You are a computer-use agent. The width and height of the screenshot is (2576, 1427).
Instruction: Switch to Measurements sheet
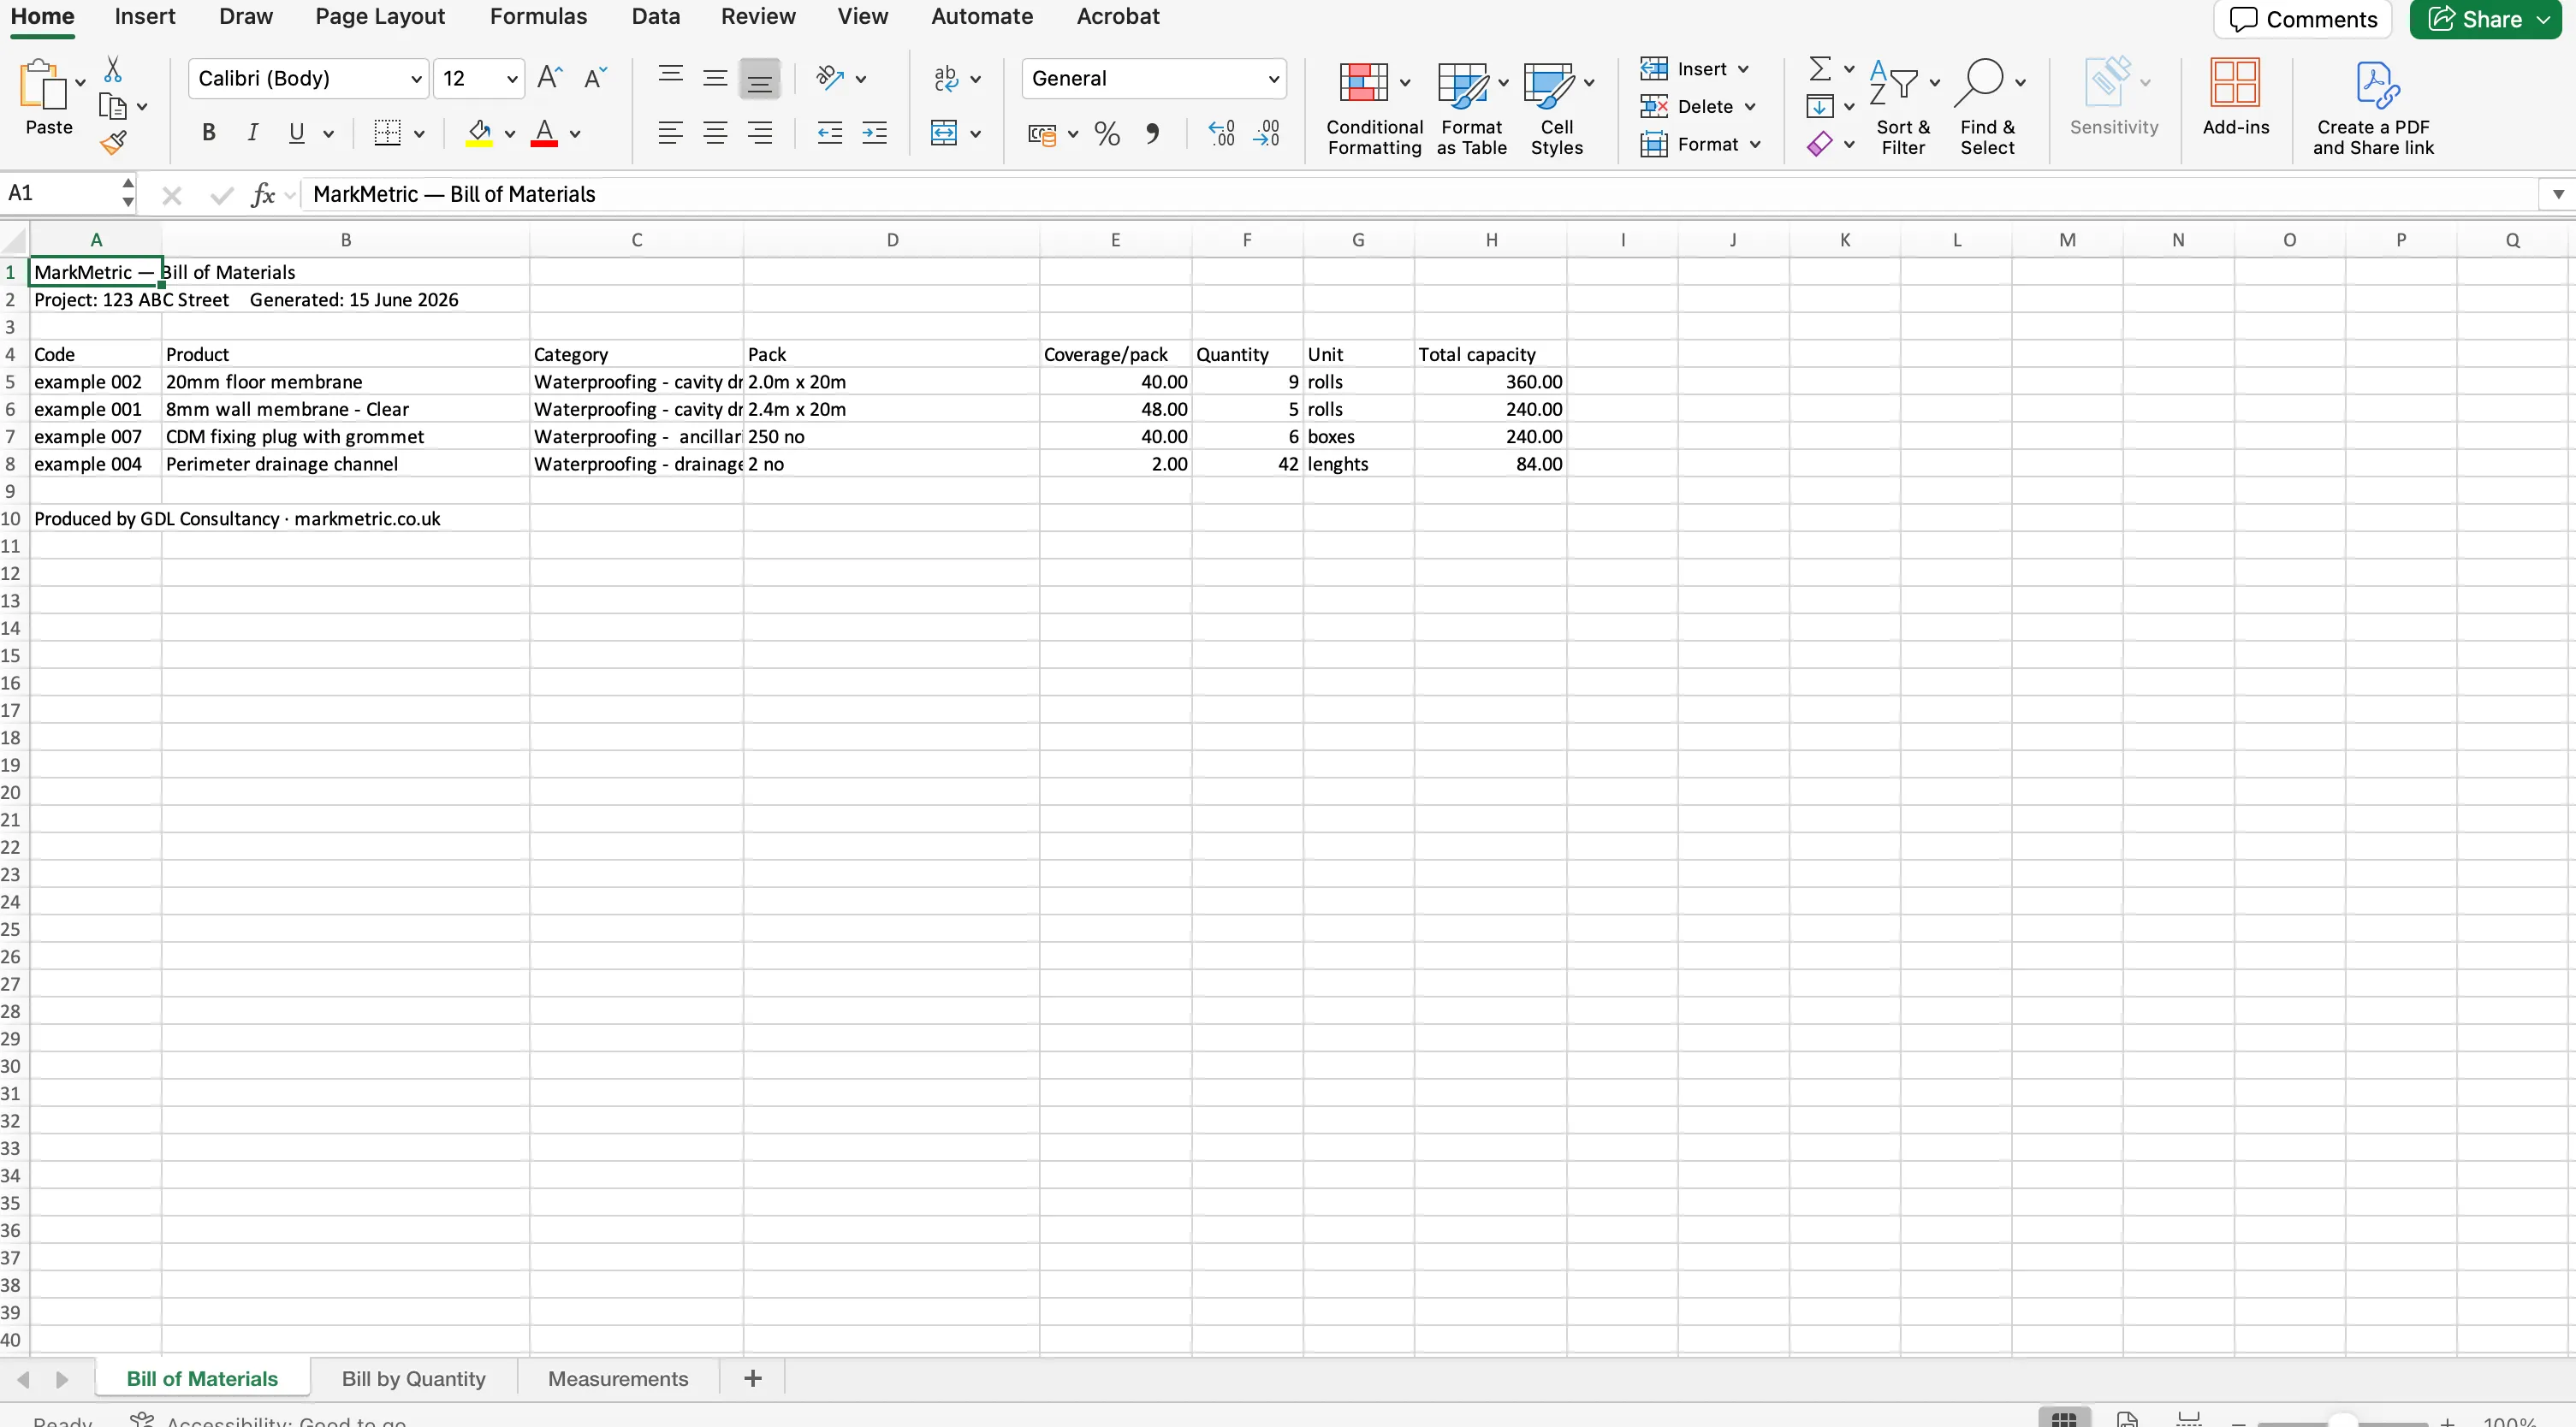pyautogui.click(x=618, y=1378)
